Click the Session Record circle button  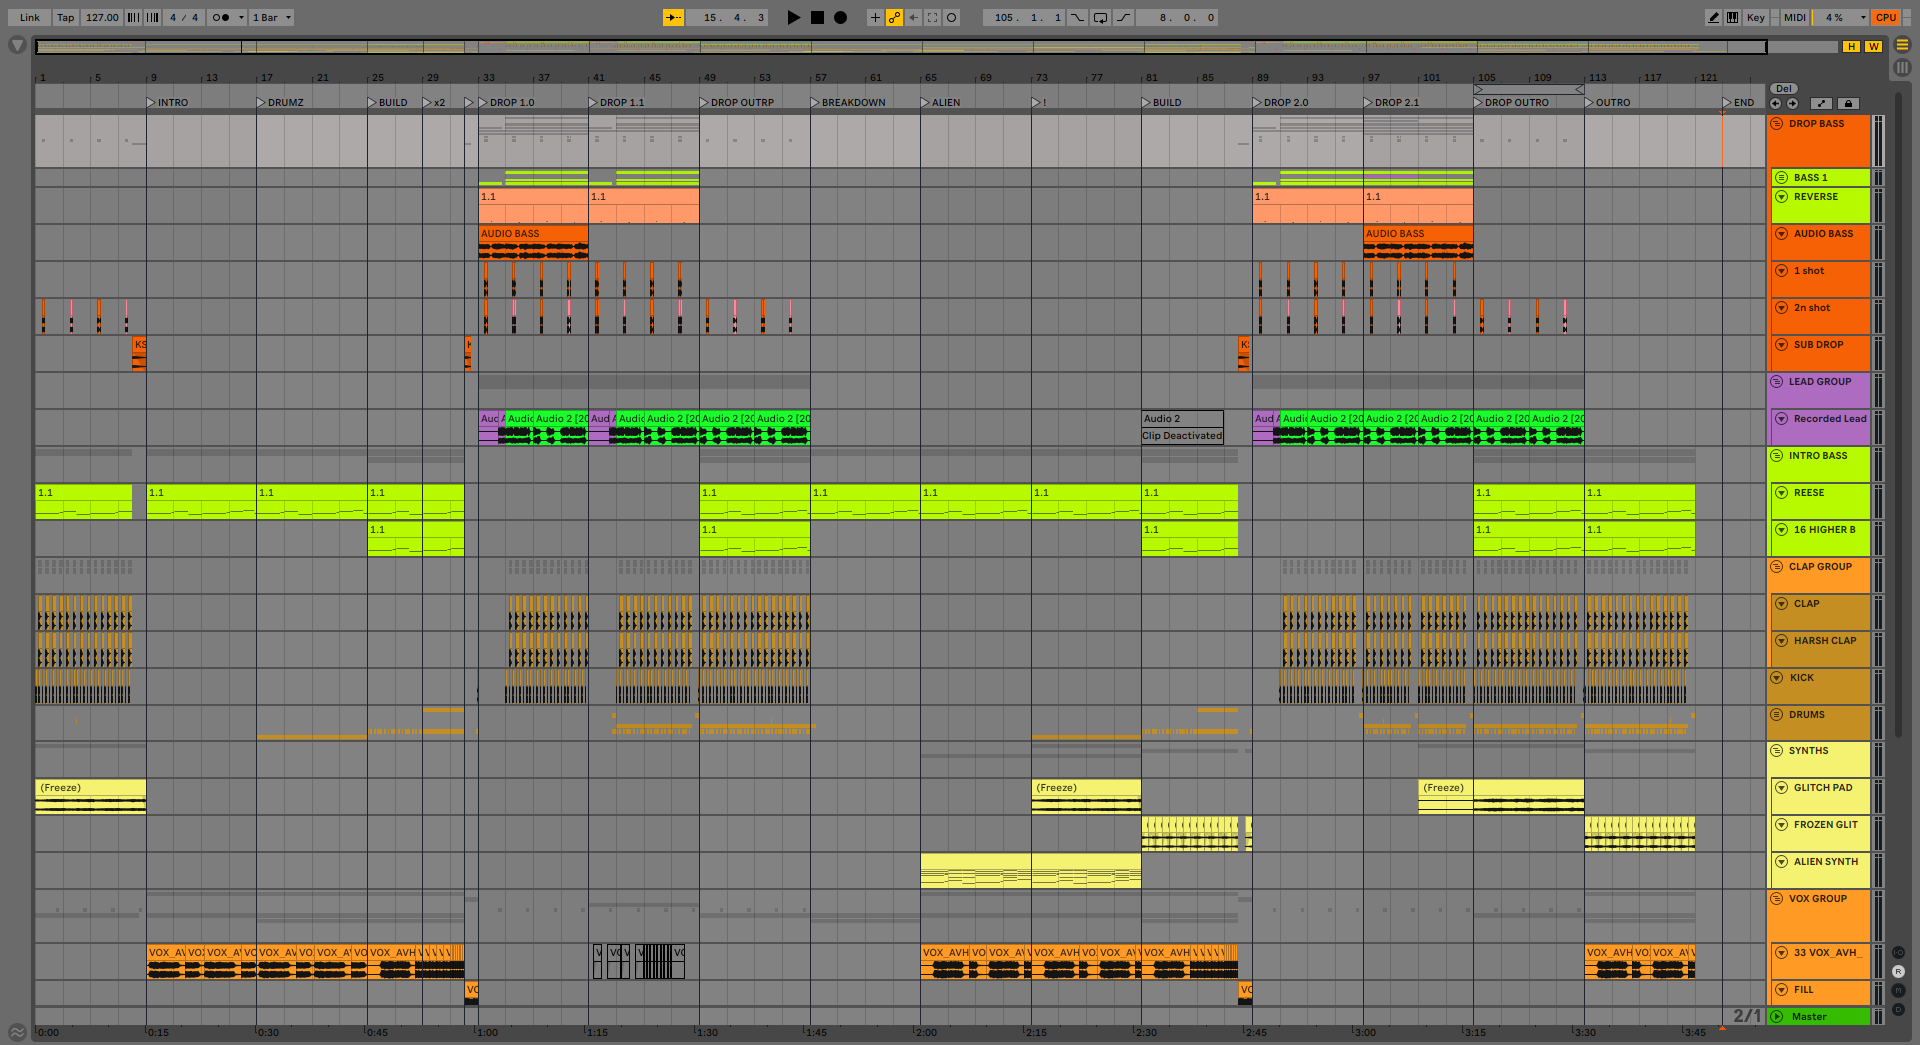click(x=951, y=17)
